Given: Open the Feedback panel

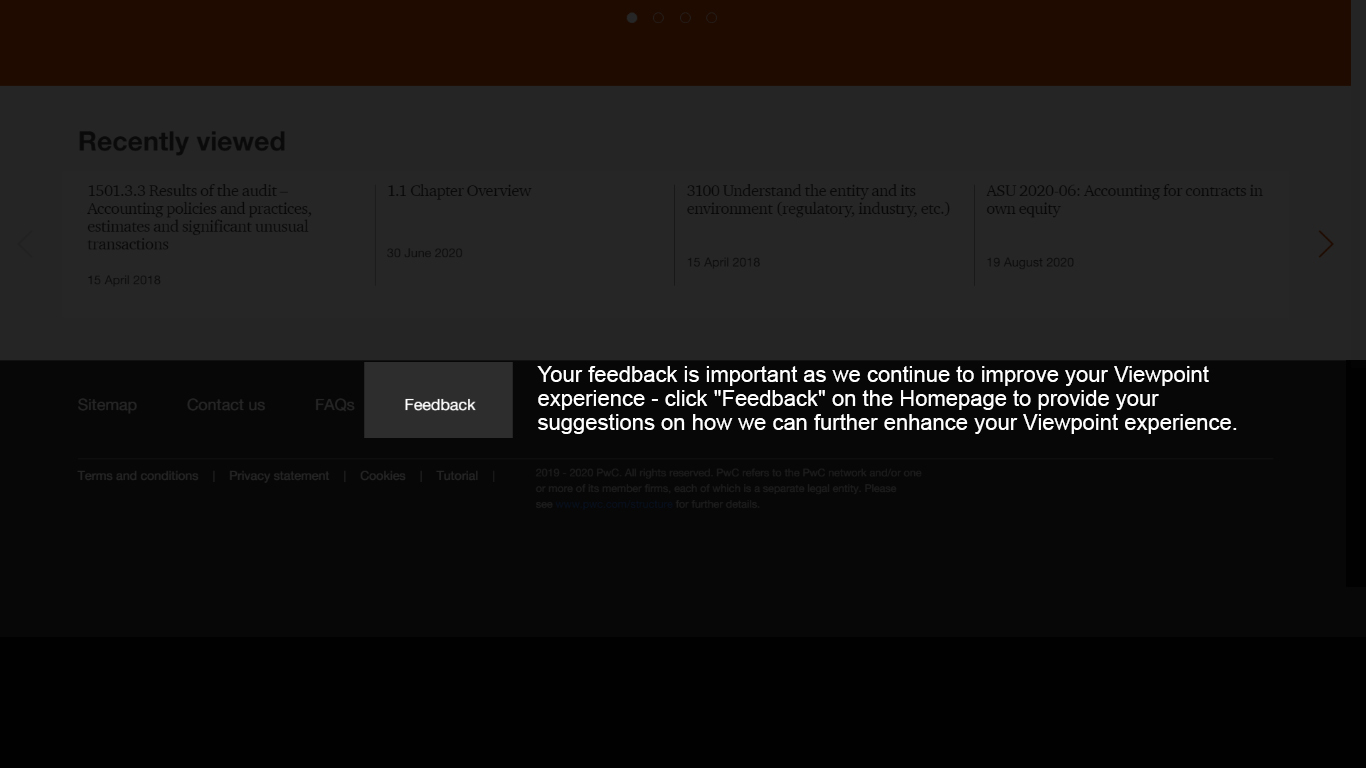Looking at the screenshot, I should coord(438,404).
